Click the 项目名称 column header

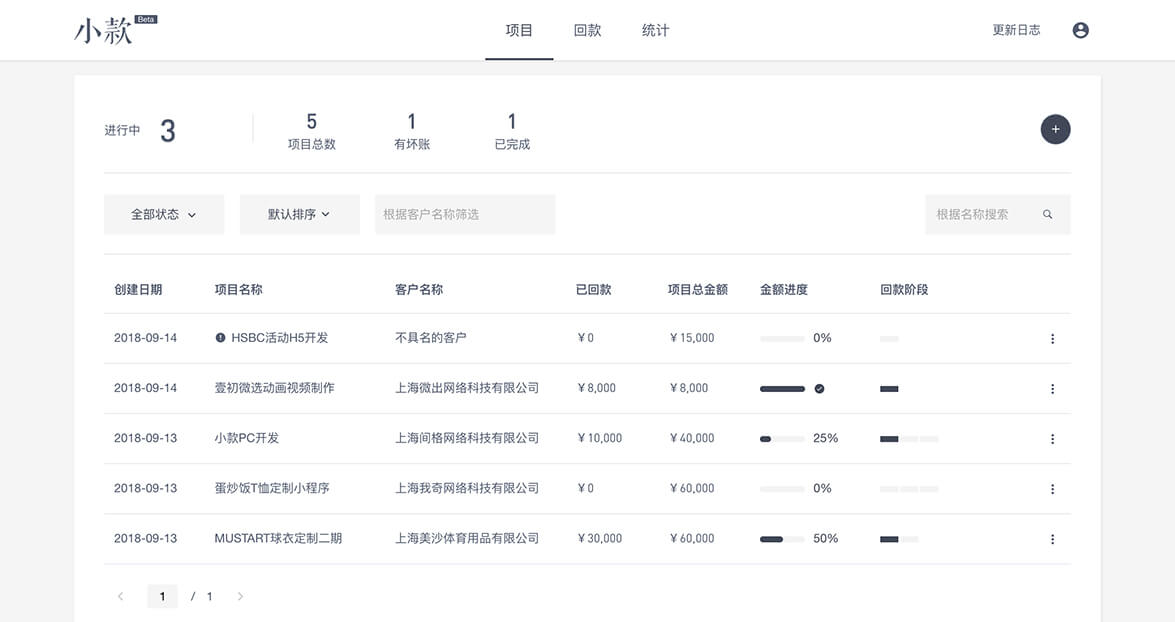coord(238,290)
